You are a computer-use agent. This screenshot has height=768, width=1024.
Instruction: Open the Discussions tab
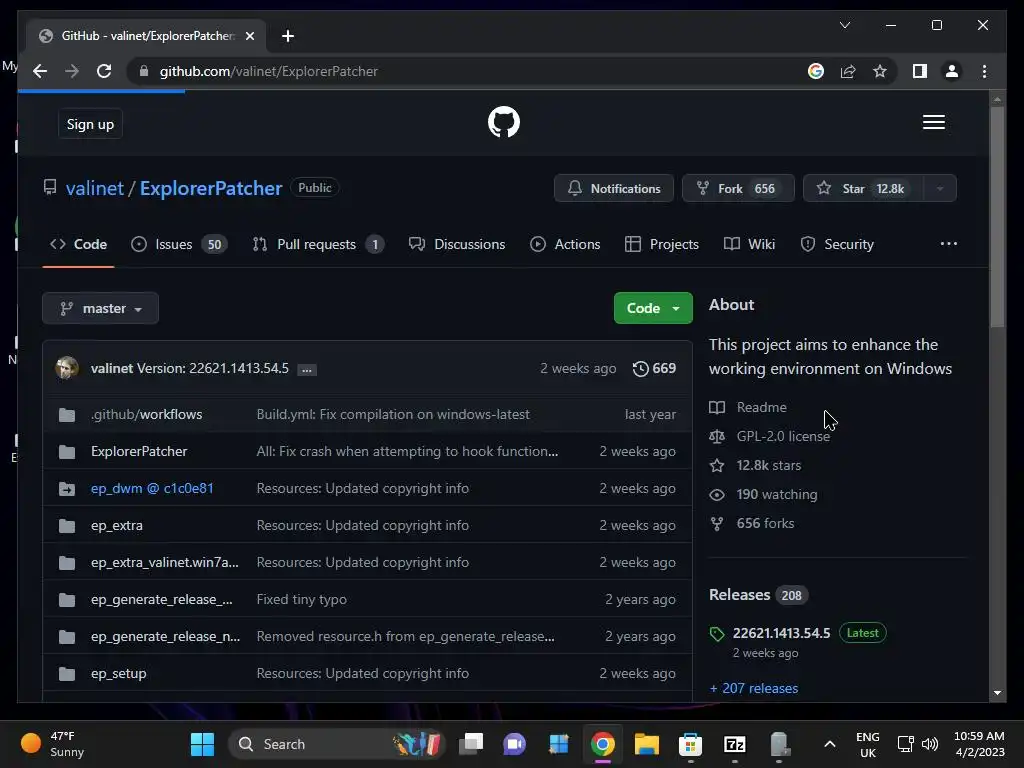coord(457,244)
